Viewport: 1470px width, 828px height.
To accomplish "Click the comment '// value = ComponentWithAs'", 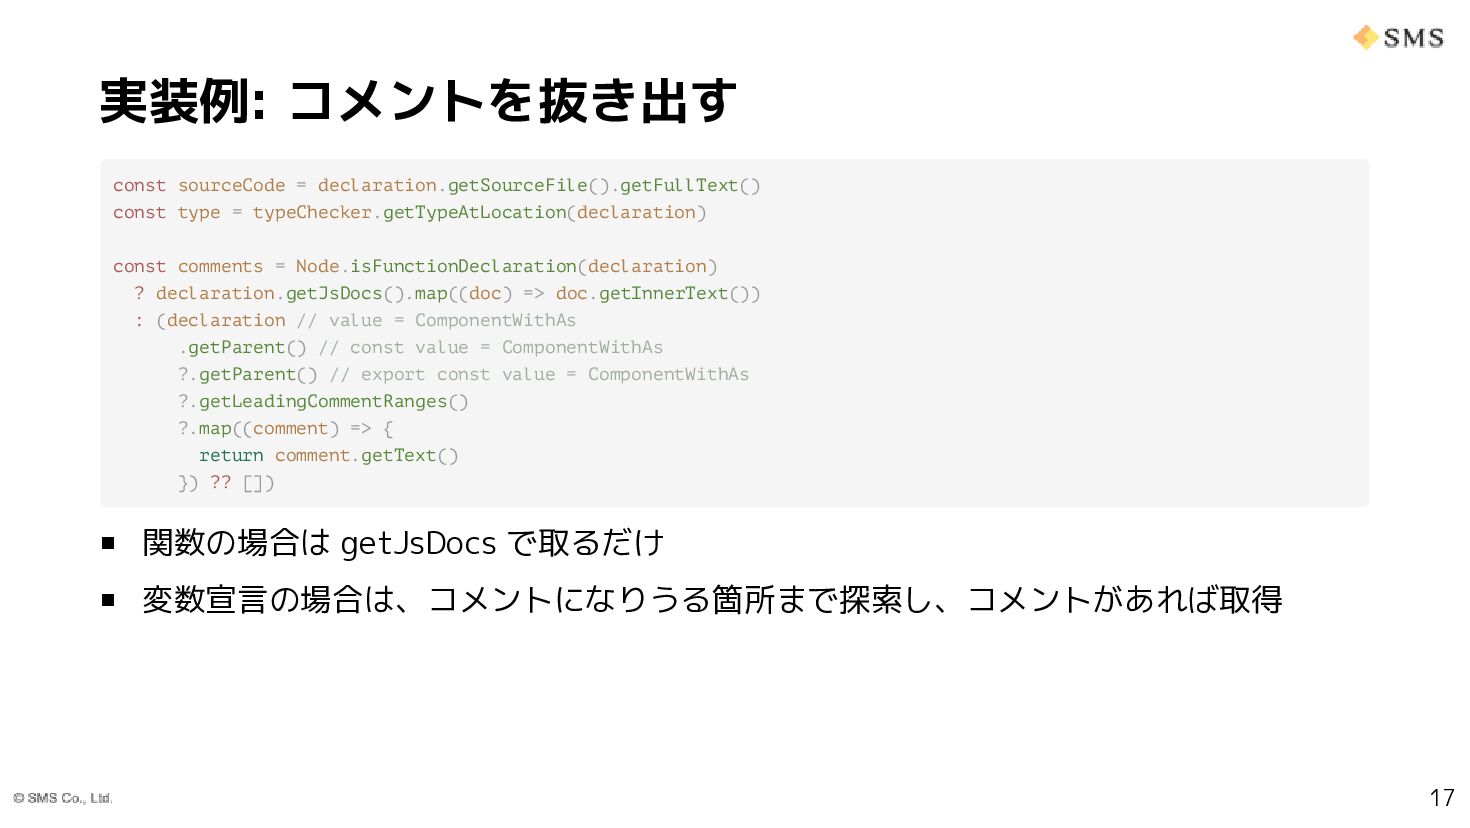I will 436,320.
